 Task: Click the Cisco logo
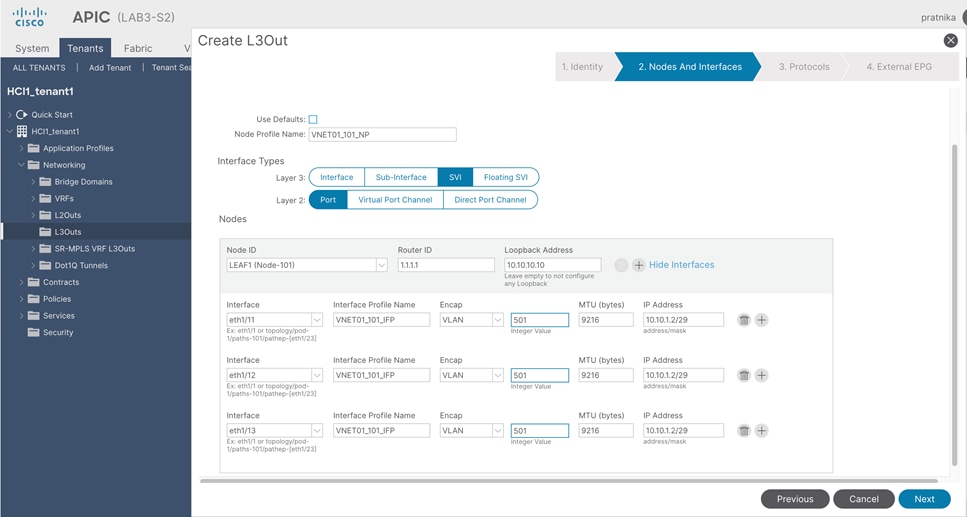(30, 17)
